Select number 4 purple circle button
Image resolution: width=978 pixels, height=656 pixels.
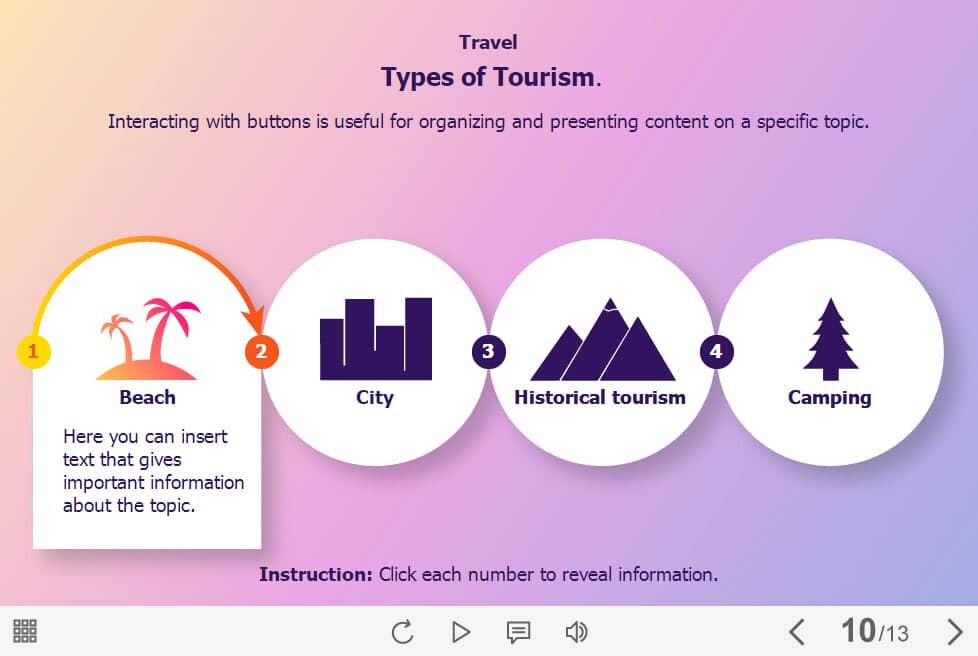(x=716, y=351)
